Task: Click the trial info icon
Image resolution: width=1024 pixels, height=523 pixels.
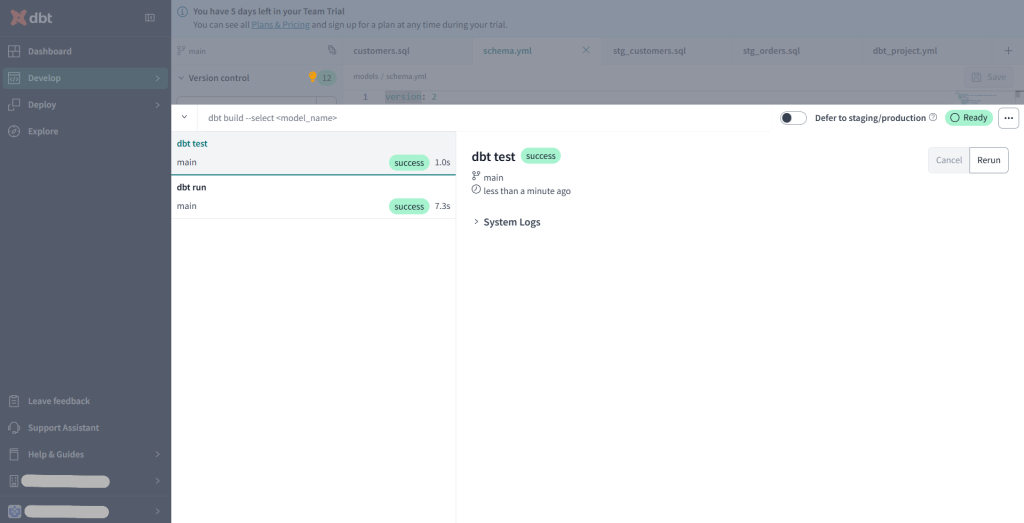Action: pos(182,12)
